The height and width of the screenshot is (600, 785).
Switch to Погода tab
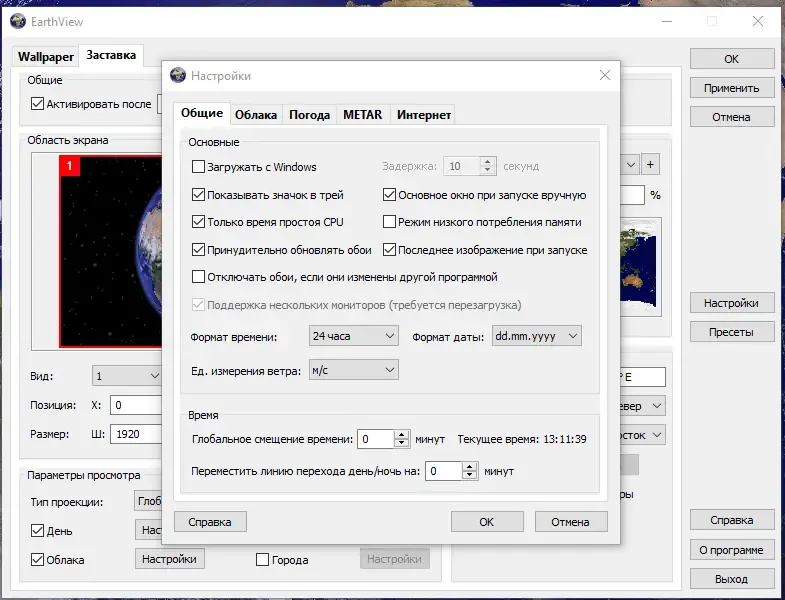click(309, 115)
